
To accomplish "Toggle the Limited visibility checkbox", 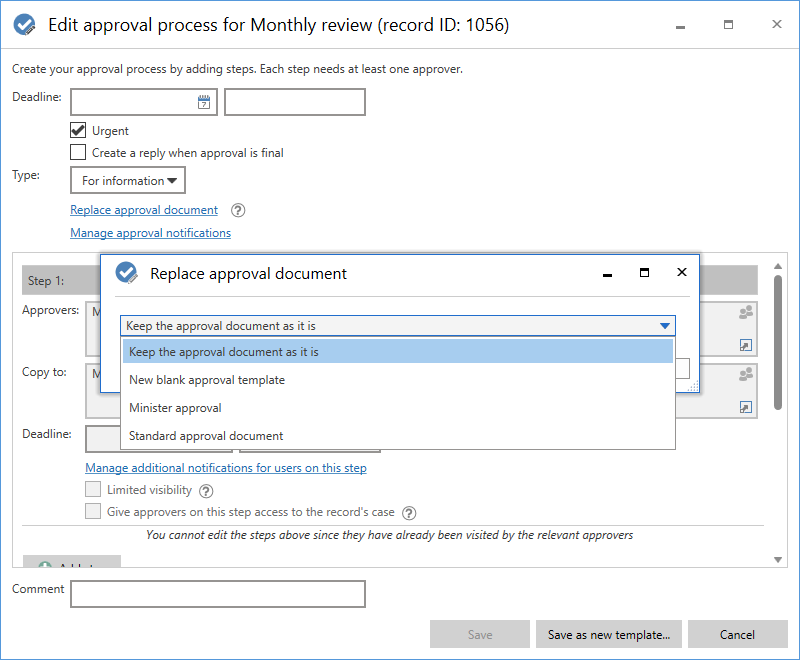I will (x=93, y=489).
